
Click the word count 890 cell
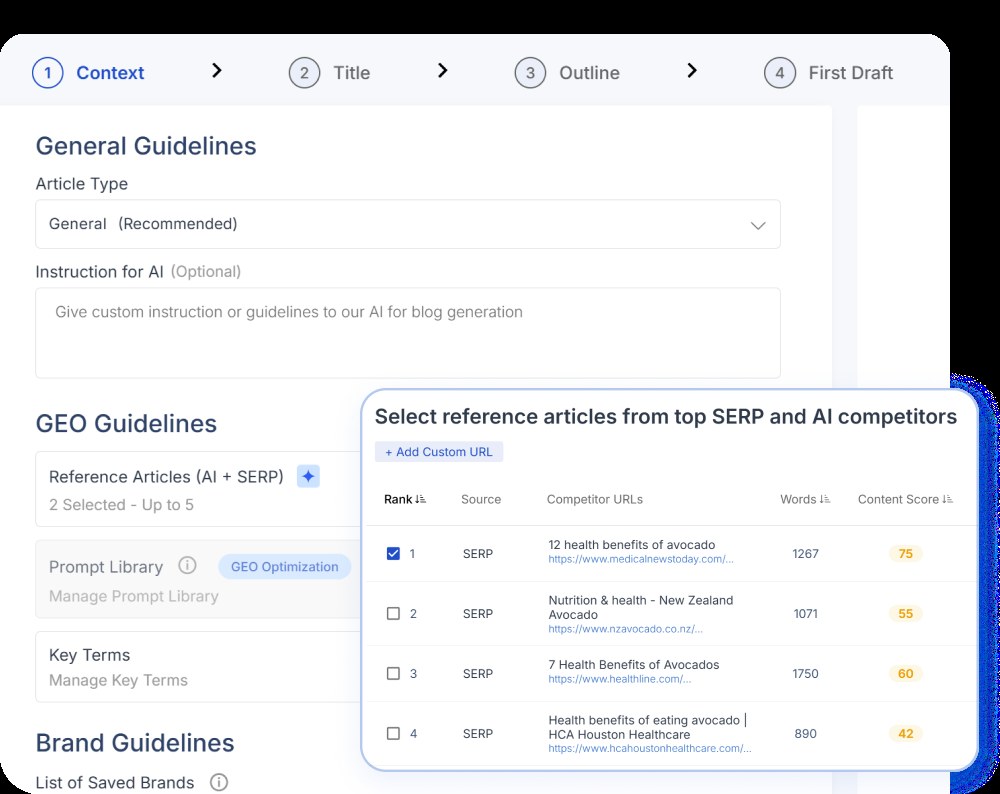[x=805, y=733]
